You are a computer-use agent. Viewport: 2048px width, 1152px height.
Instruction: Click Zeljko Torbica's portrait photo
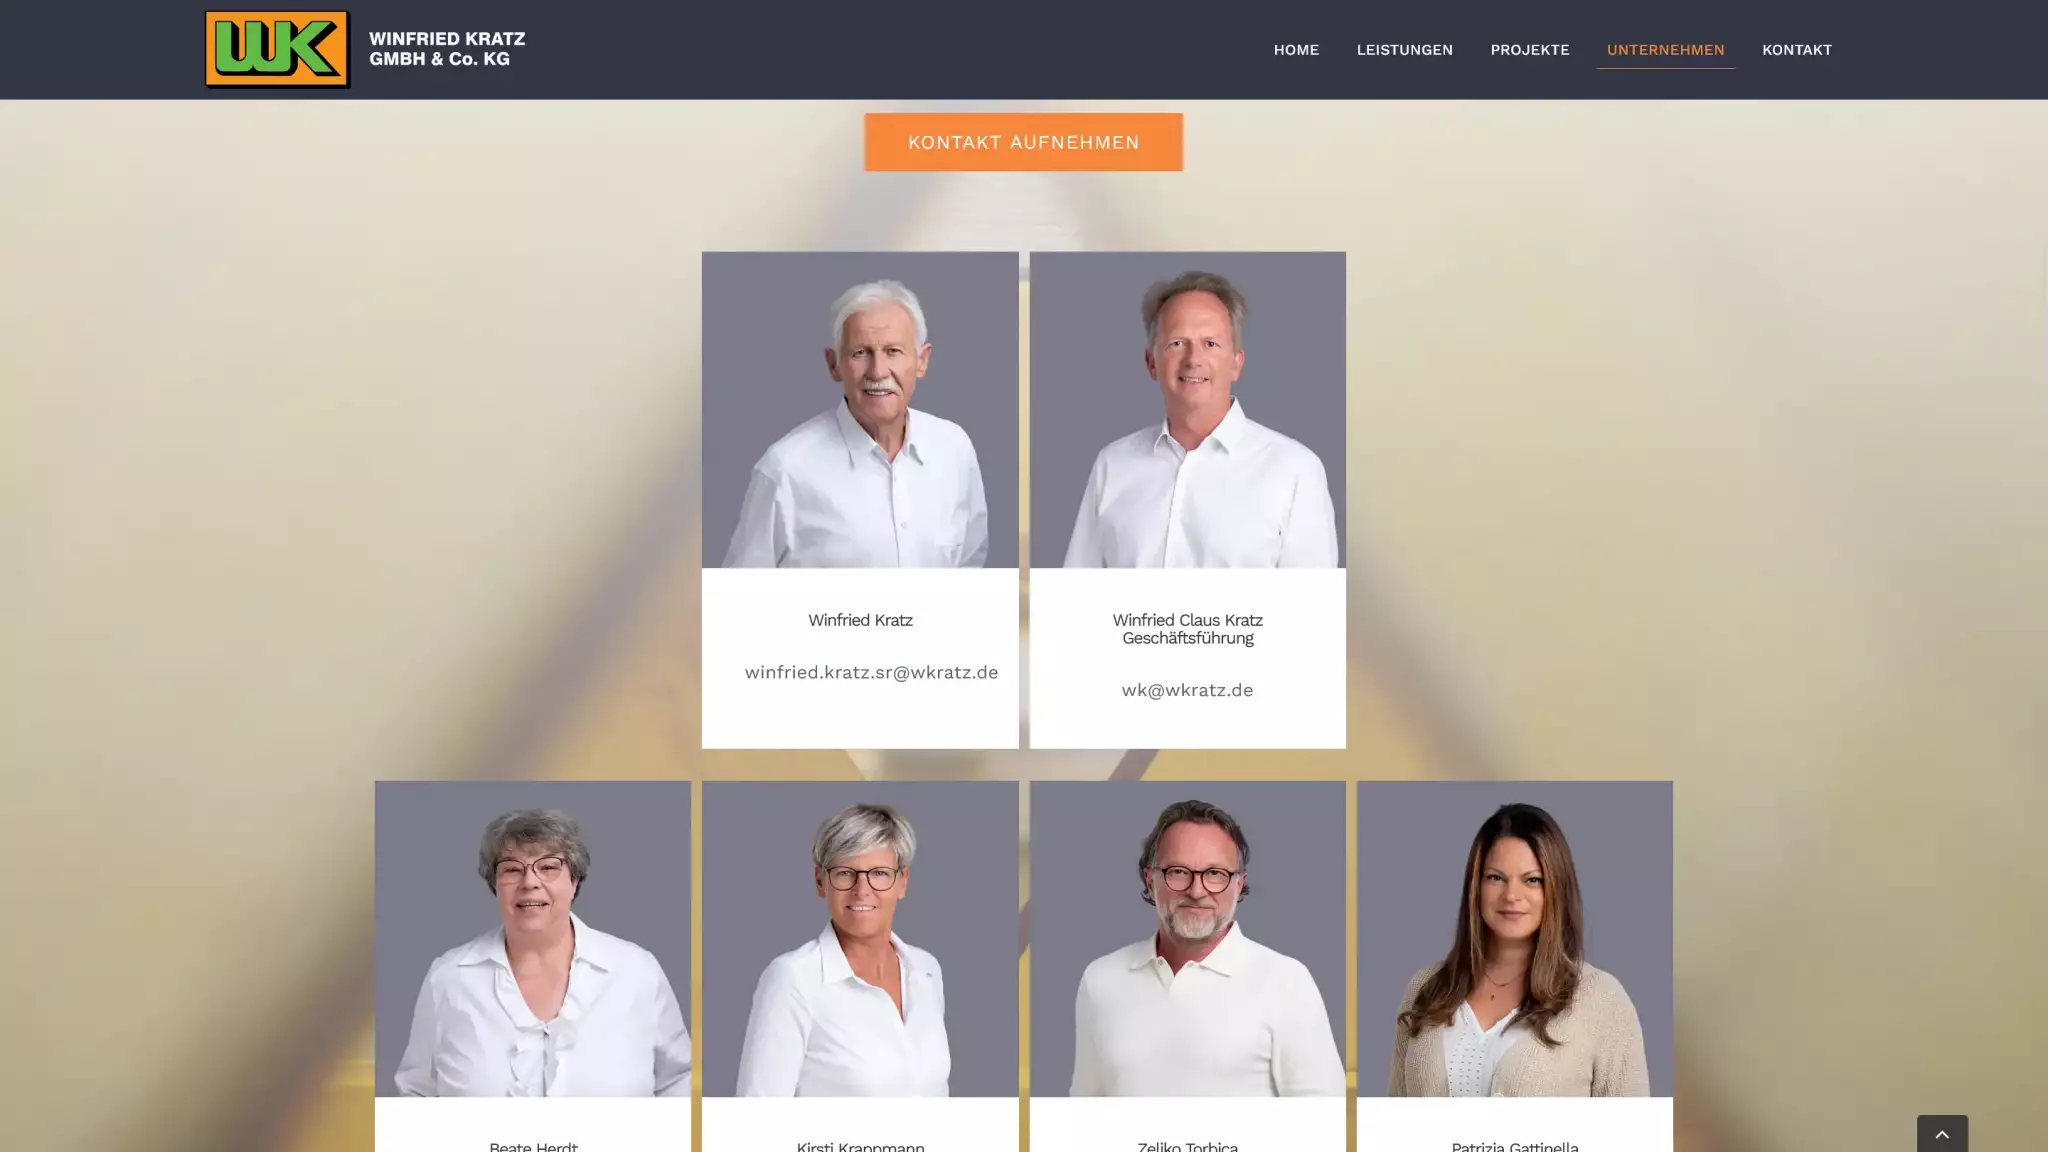coord(1187,939)
